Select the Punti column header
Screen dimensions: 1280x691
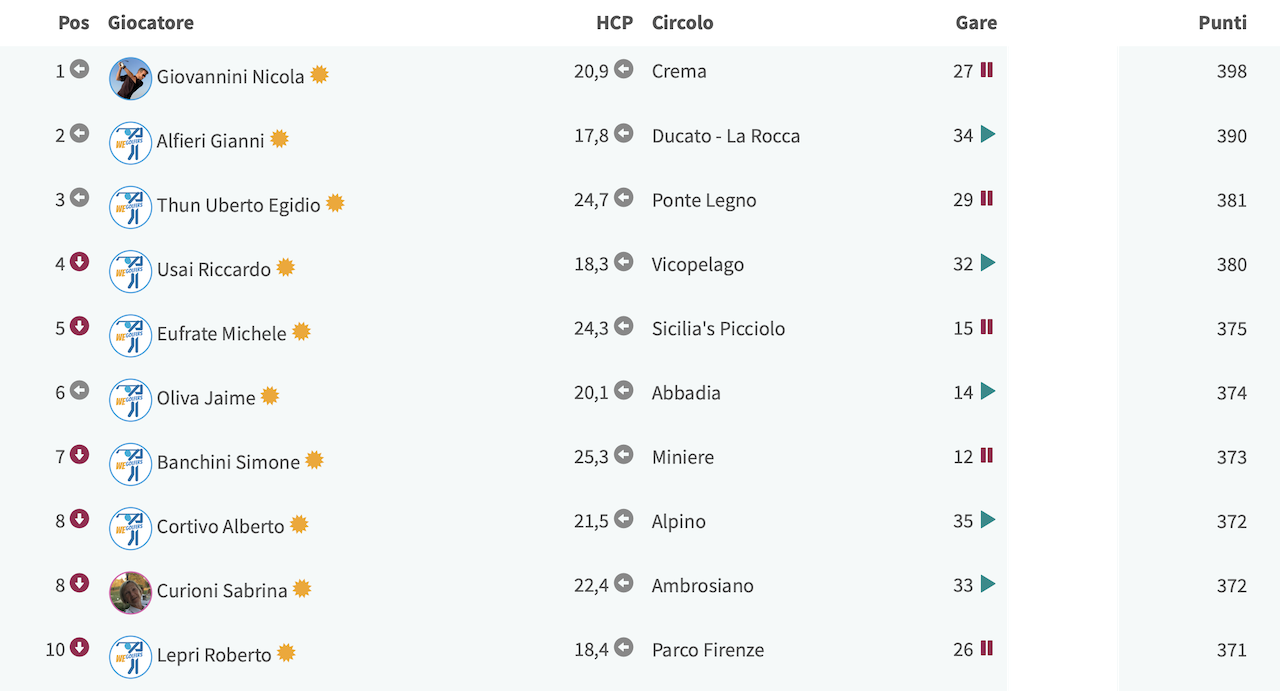pyautogui.click(x=1222, y=22)
